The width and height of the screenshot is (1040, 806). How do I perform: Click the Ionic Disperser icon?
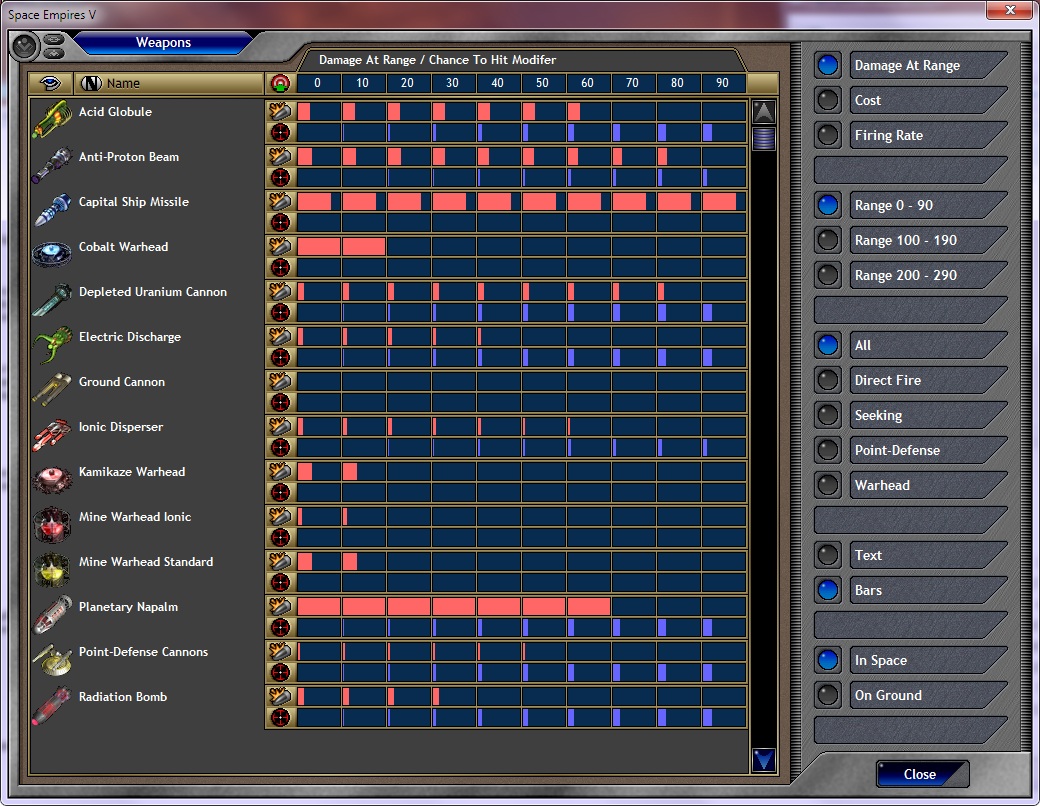52,436
